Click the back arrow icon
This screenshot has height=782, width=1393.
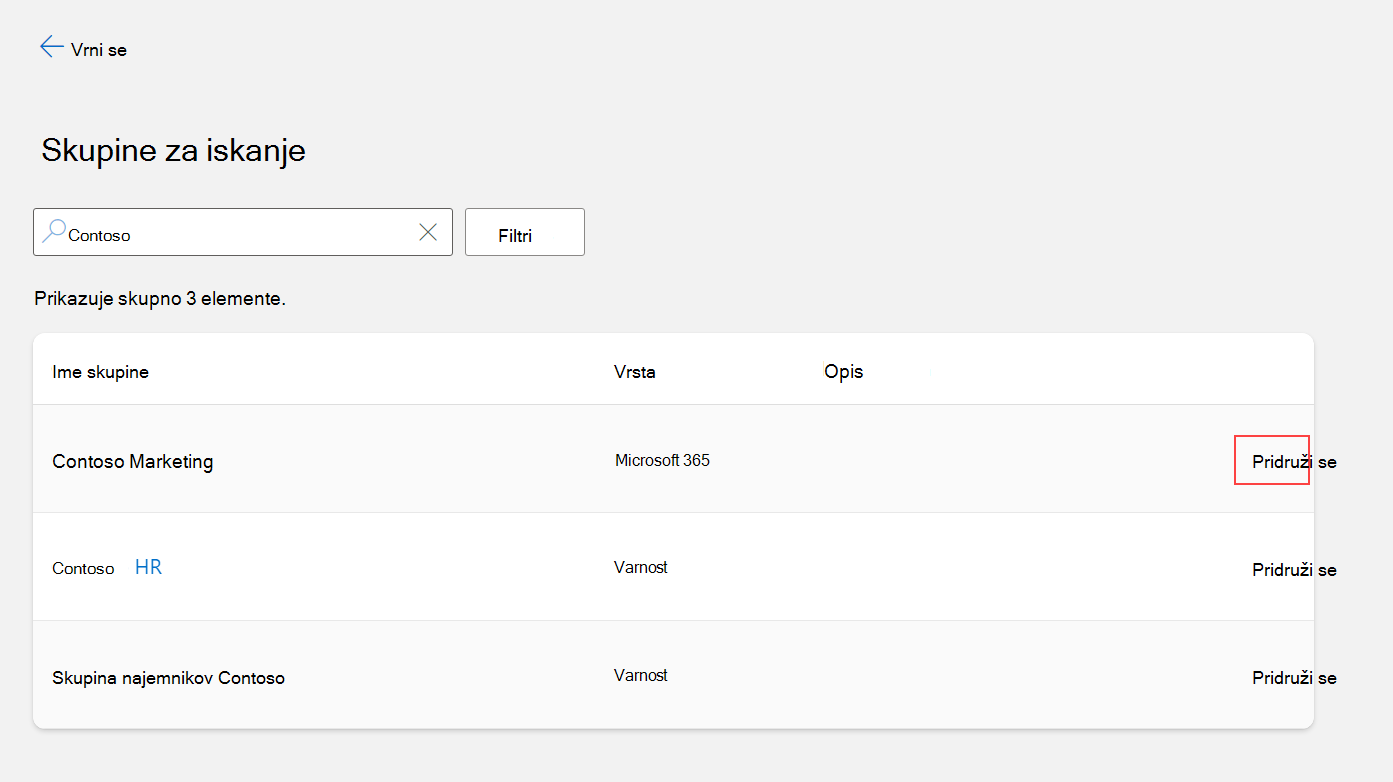(x=51, y=47)
